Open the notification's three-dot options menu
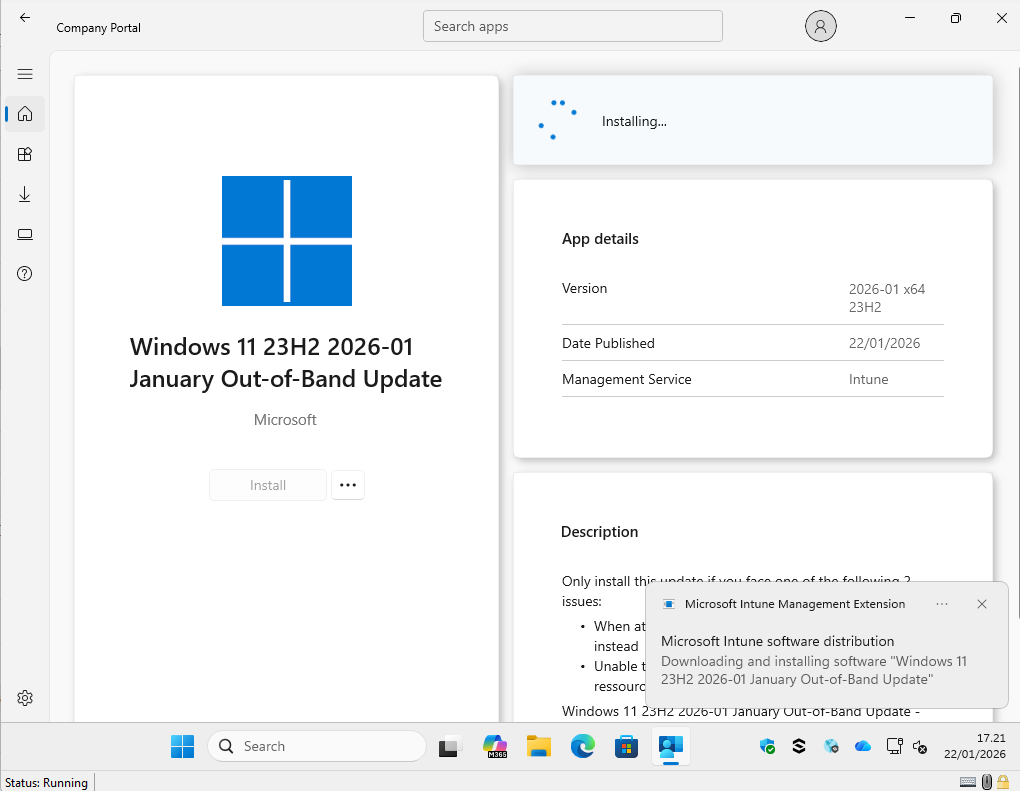The width and height of the screenshot is (1020, 791). 942,604
